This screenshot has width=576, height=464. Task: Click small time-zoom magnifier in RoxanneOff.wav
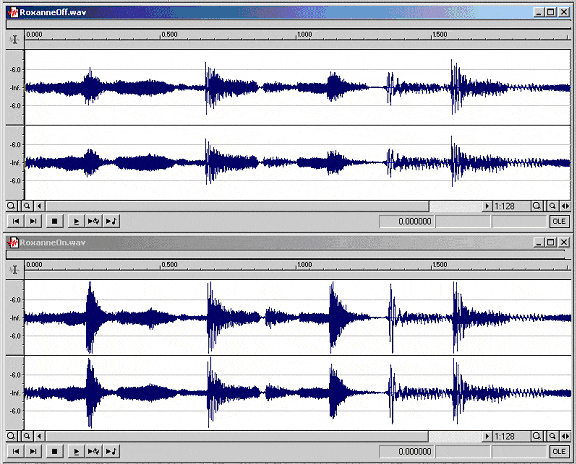552,206
